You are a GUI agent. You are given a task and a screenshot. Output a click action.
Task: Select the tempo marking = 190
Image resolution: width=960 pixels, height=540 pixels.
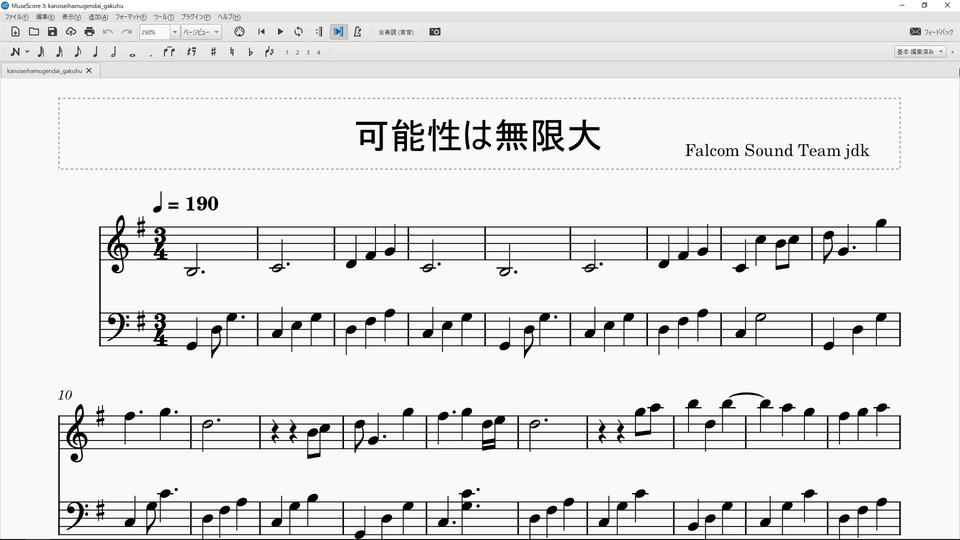[186, 203]
